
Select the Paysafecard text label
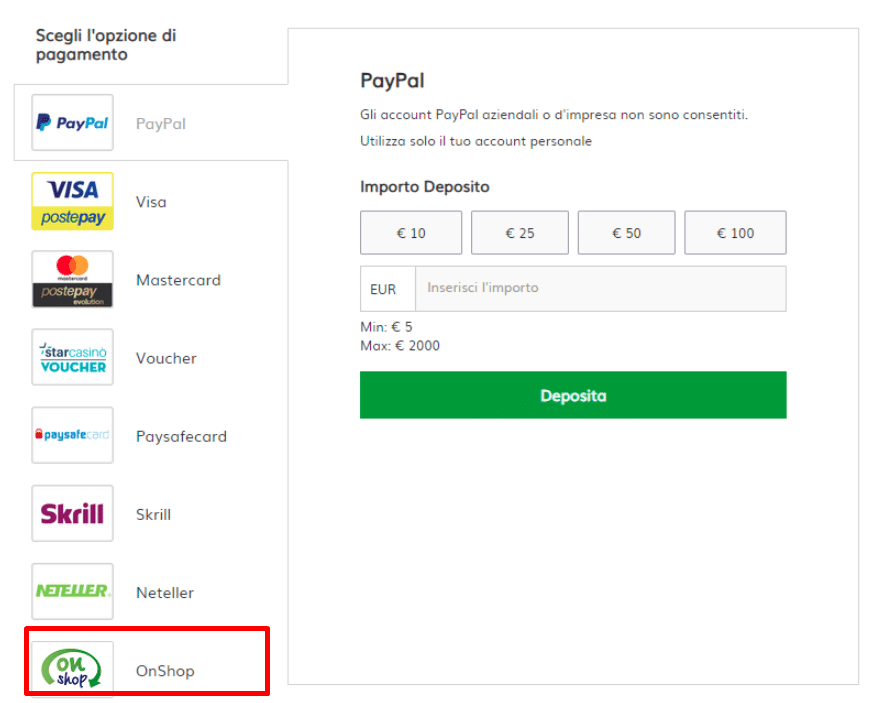tap(181, 436)
